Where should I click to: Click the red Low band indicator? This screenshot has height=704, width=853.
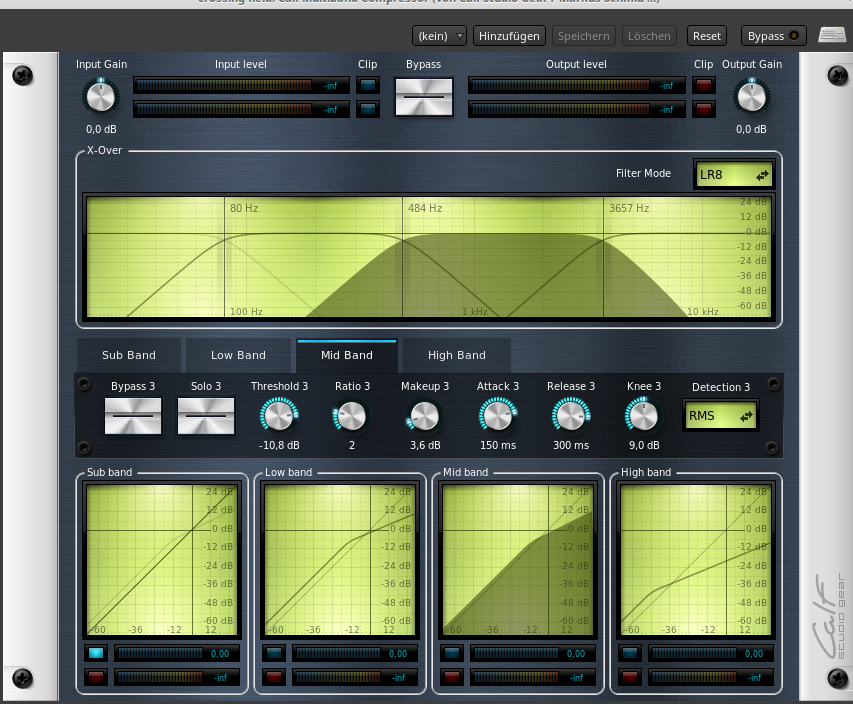point(274,677)
